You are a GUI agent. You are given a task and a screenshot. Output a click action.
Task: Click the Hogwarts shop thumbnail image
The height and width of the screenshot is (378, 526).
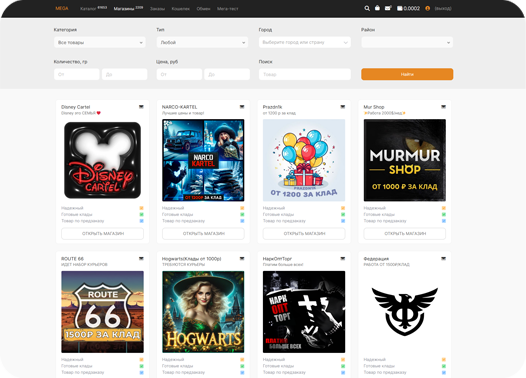(203, 312)
